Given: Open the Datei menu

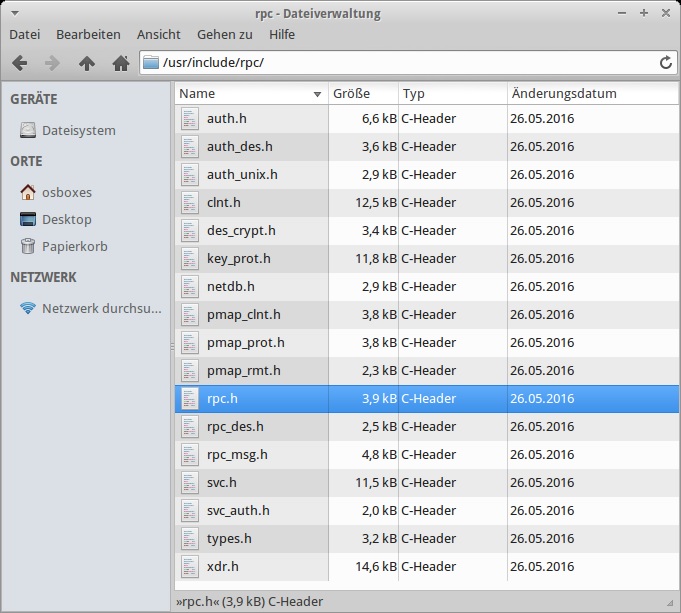Looking at the screenshot, I should click(24, 34).
